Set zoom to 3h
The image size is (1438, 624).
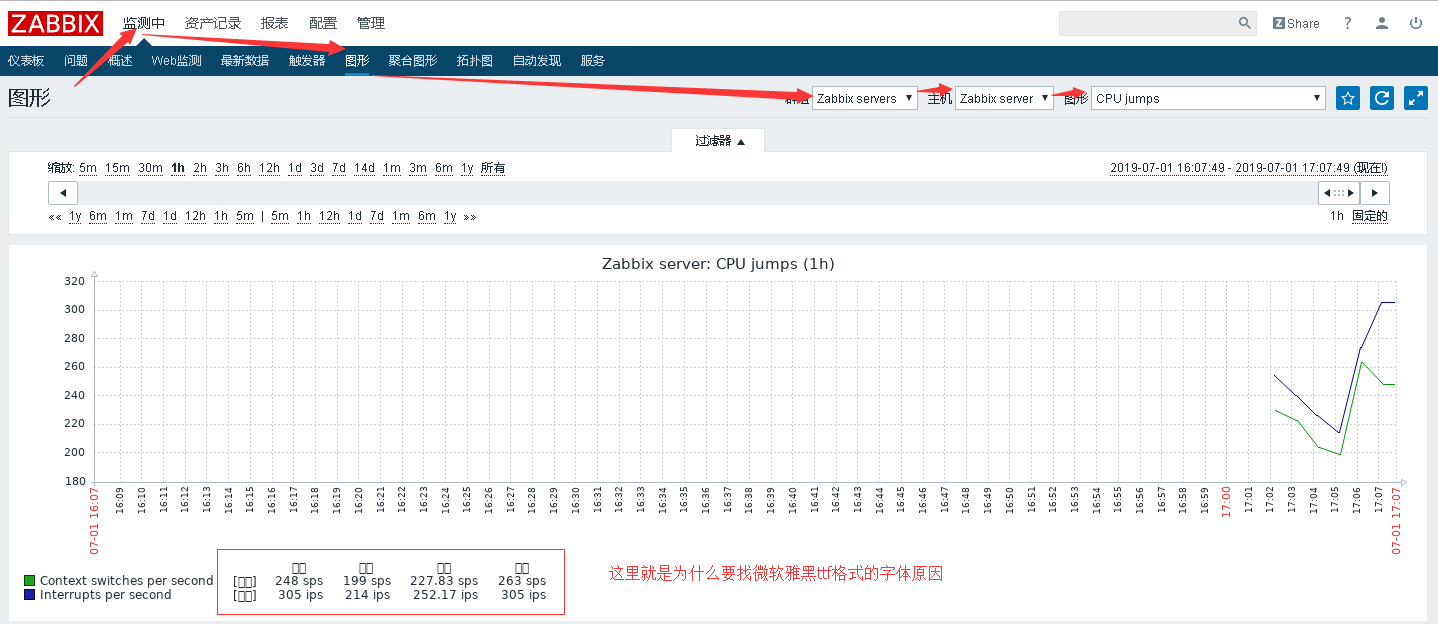(222, 168)
